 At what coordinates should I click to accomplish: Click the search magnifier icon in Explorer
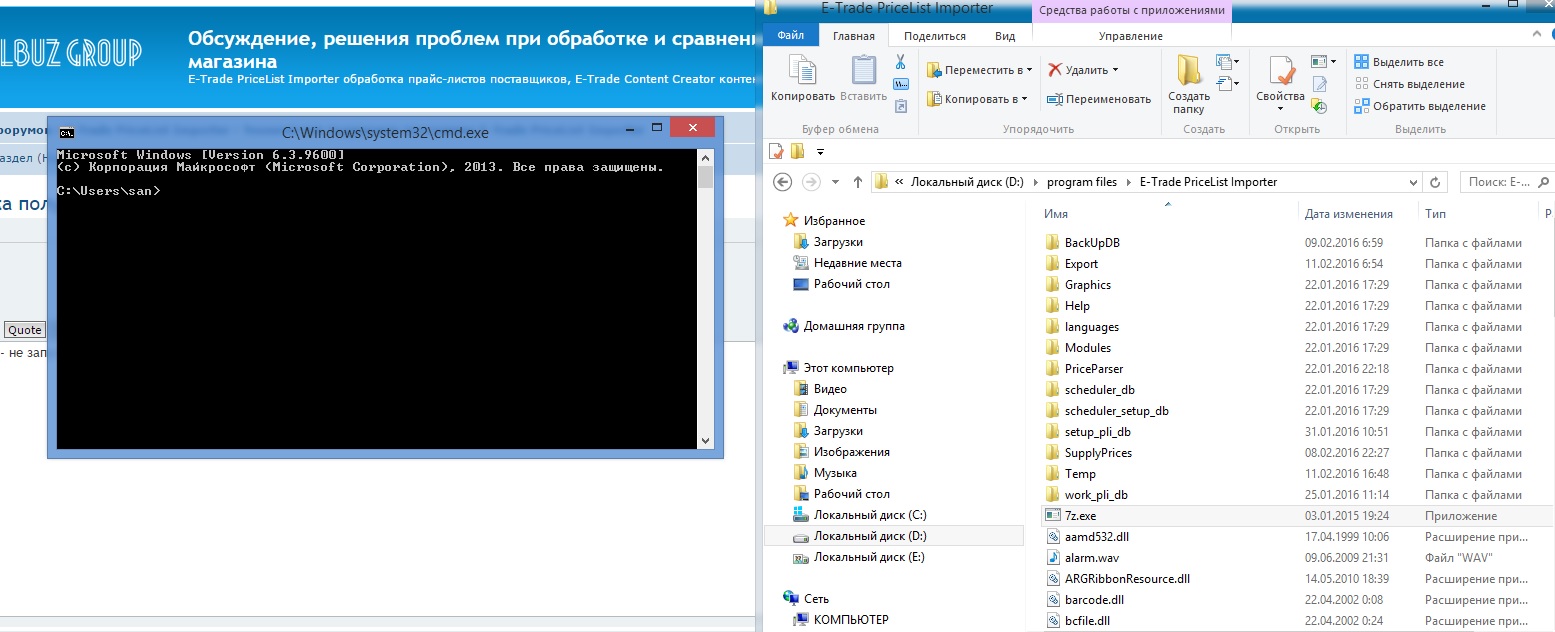[1545, 182]
